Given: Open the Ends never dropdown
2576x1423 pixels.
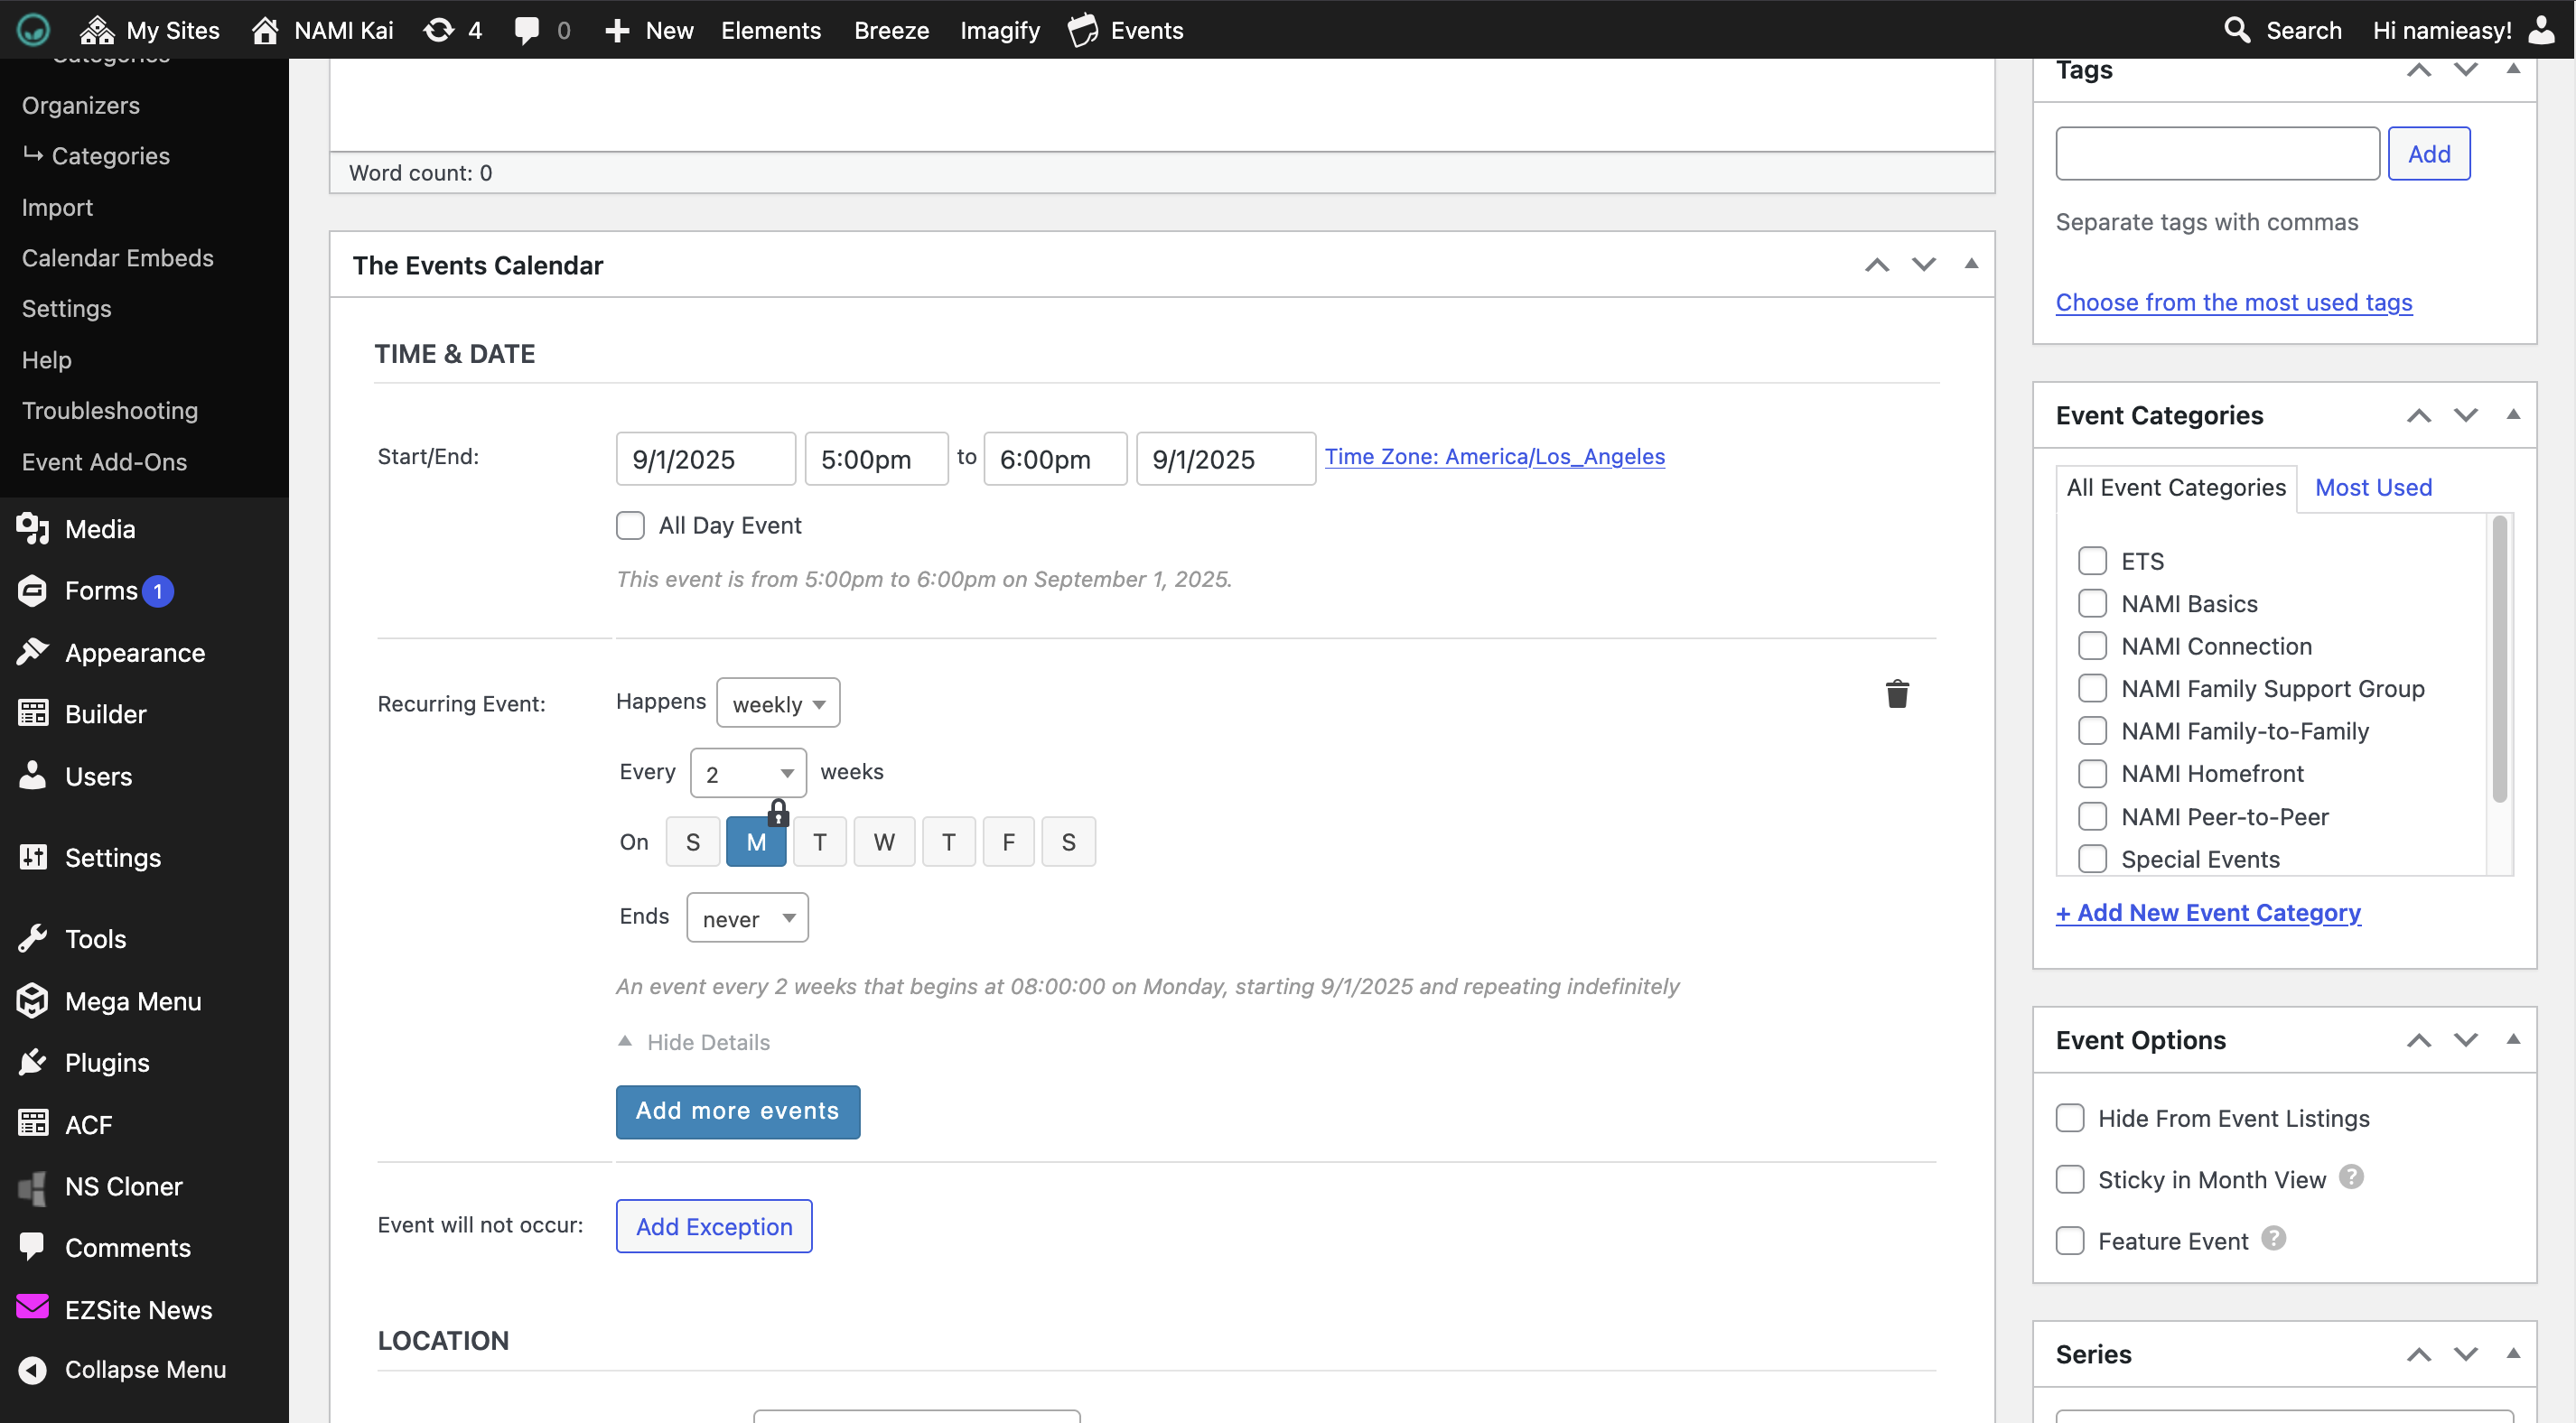Looking at the screenshot, I should pyautogui.click(x=746, y=918).
